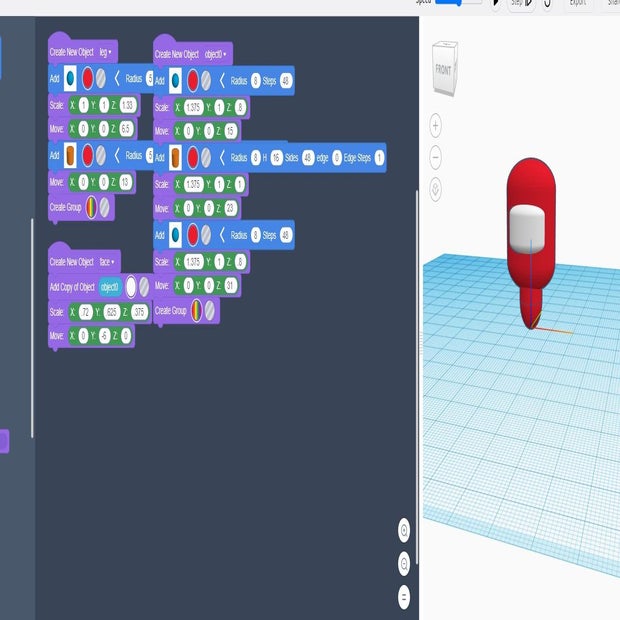Screen dimensions: 620x620
Task: Reset blocks workspace zoom with equals icon
Action: (x=404, y=597)
